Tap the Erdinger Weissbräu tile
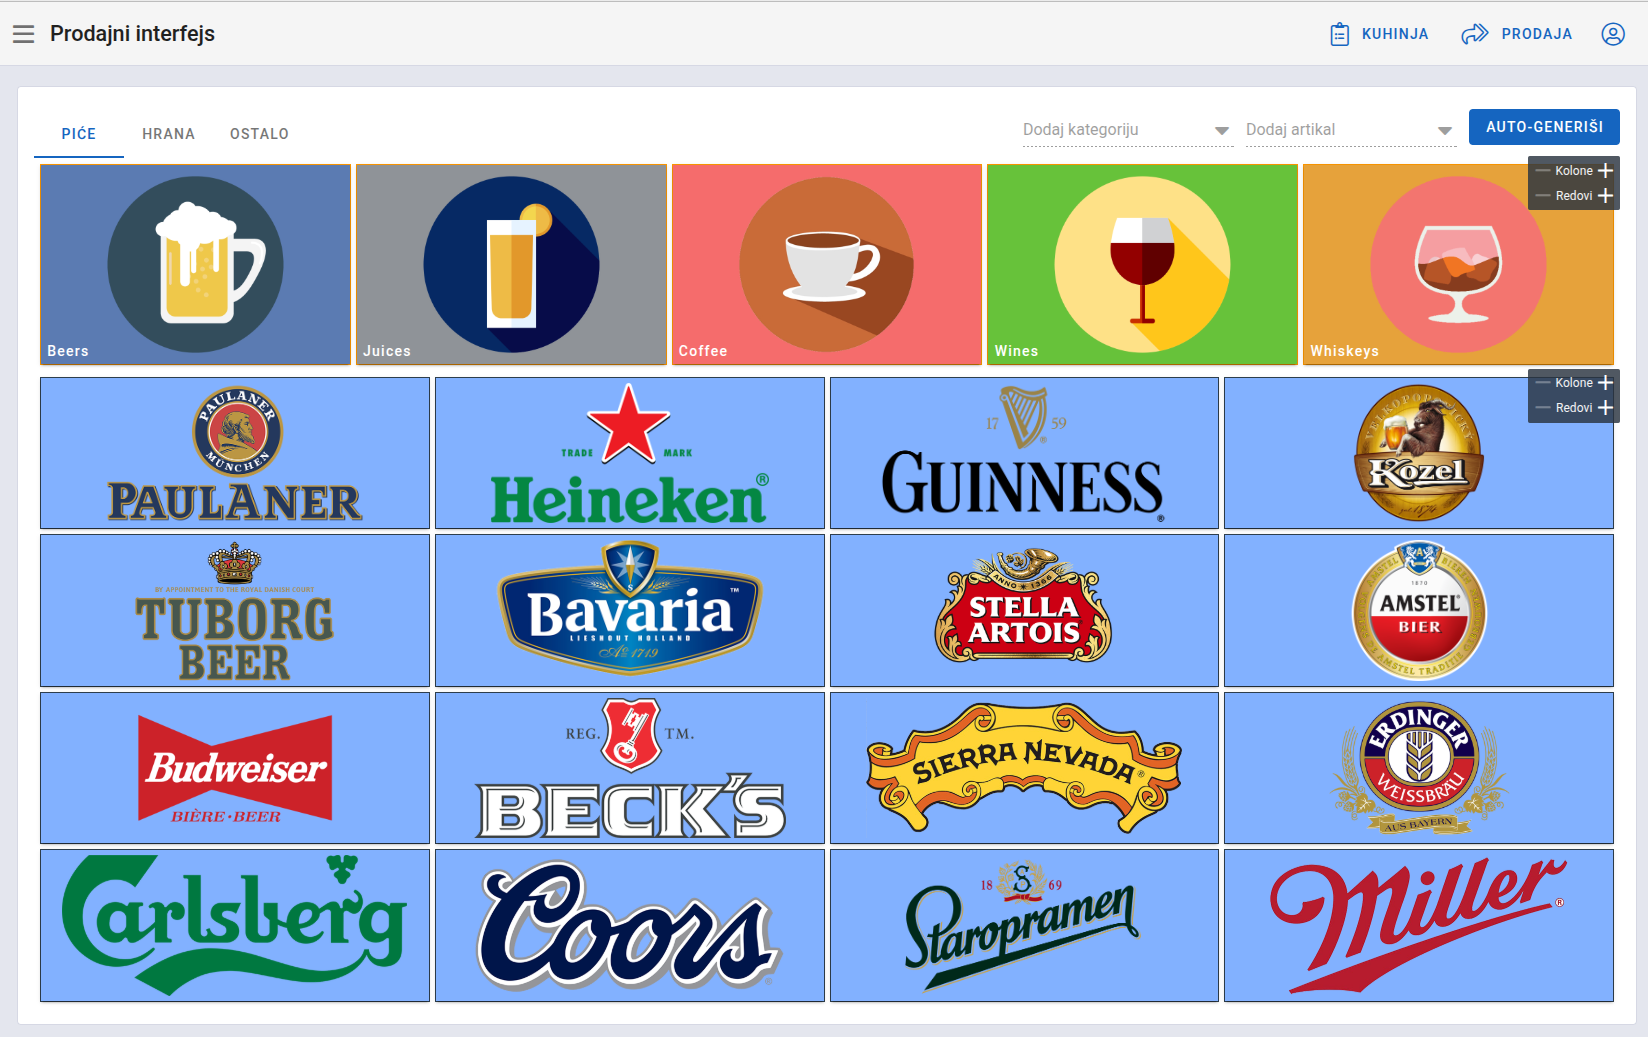Image resolution: width=1648 pixels, height=1037 pixels. 1419,768
